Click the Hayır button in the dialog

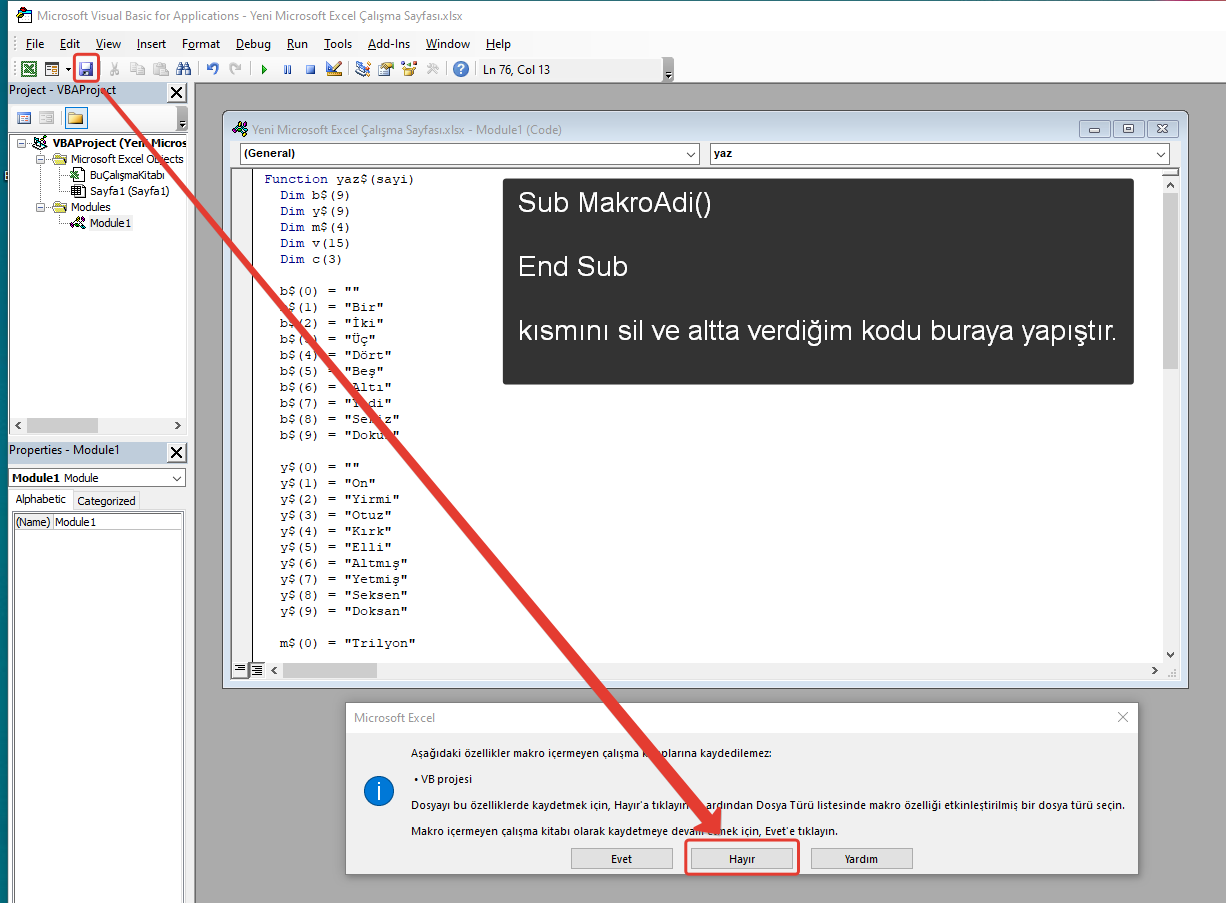[x=742, y=859]
